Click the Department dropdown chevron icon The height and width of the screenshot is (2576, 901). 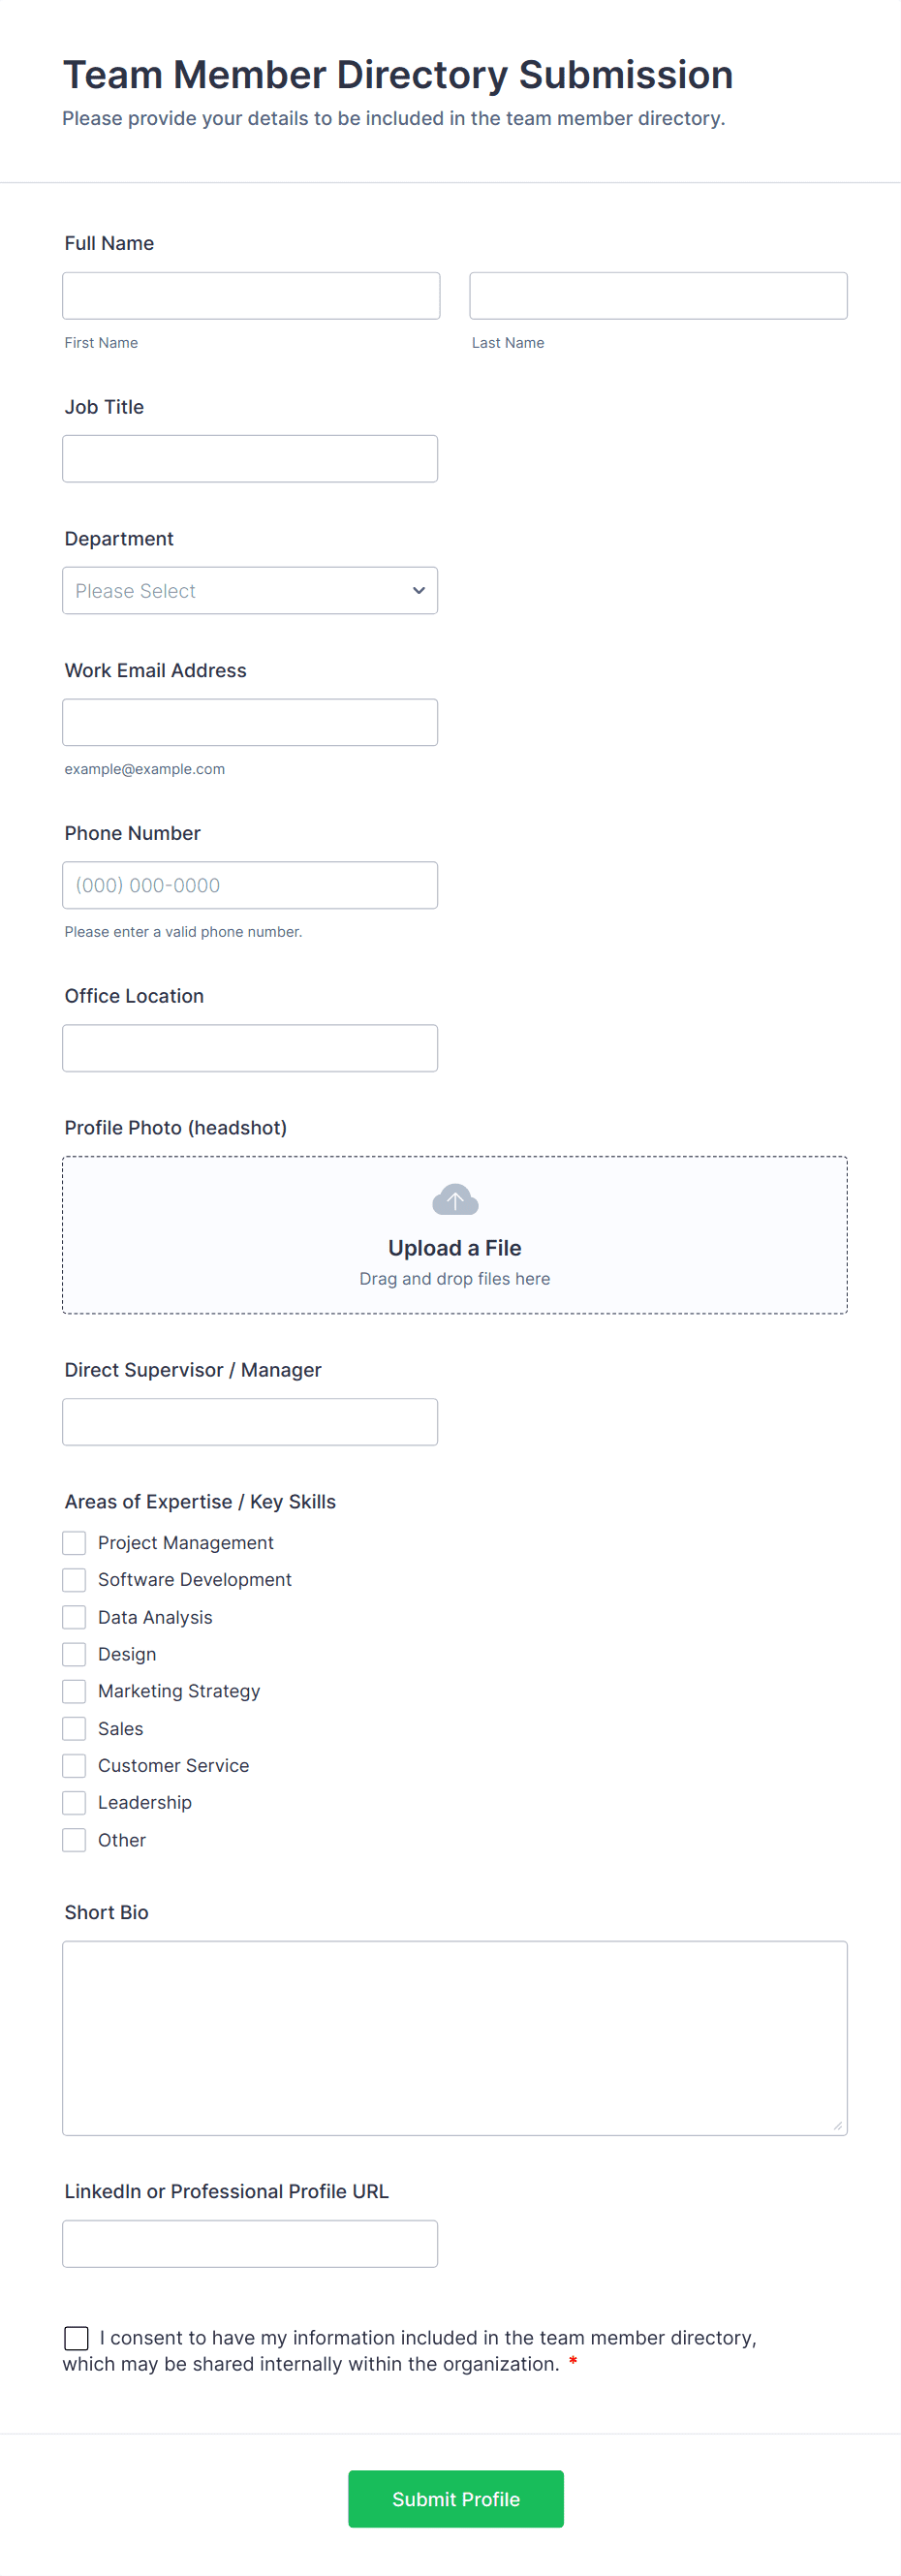tap(417, 590)
